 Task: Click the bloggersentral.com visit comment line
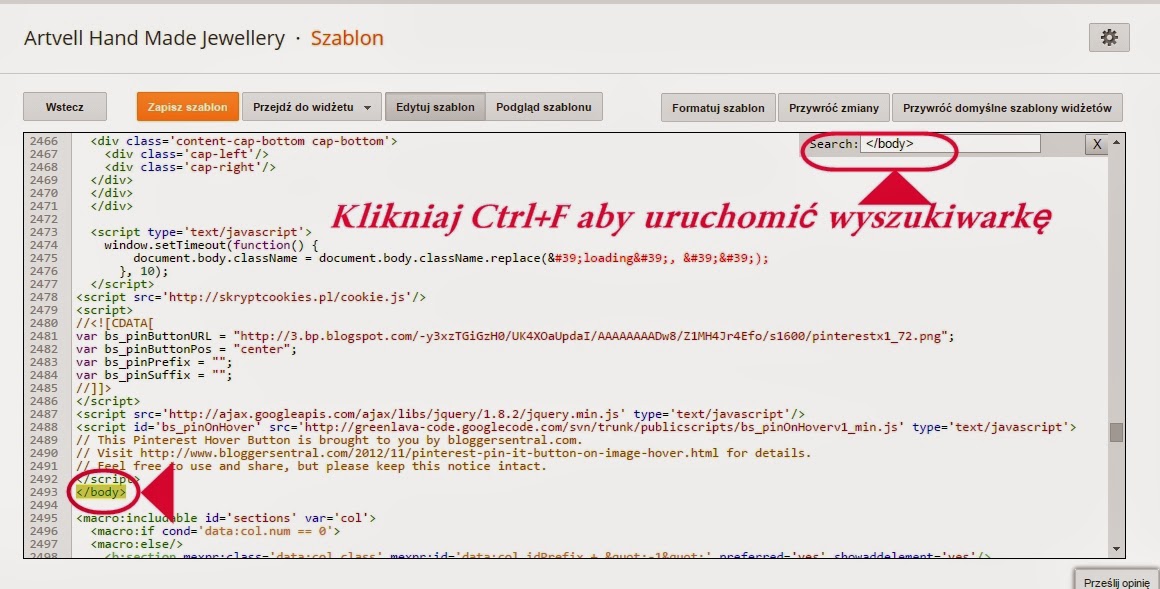(444, 453)
